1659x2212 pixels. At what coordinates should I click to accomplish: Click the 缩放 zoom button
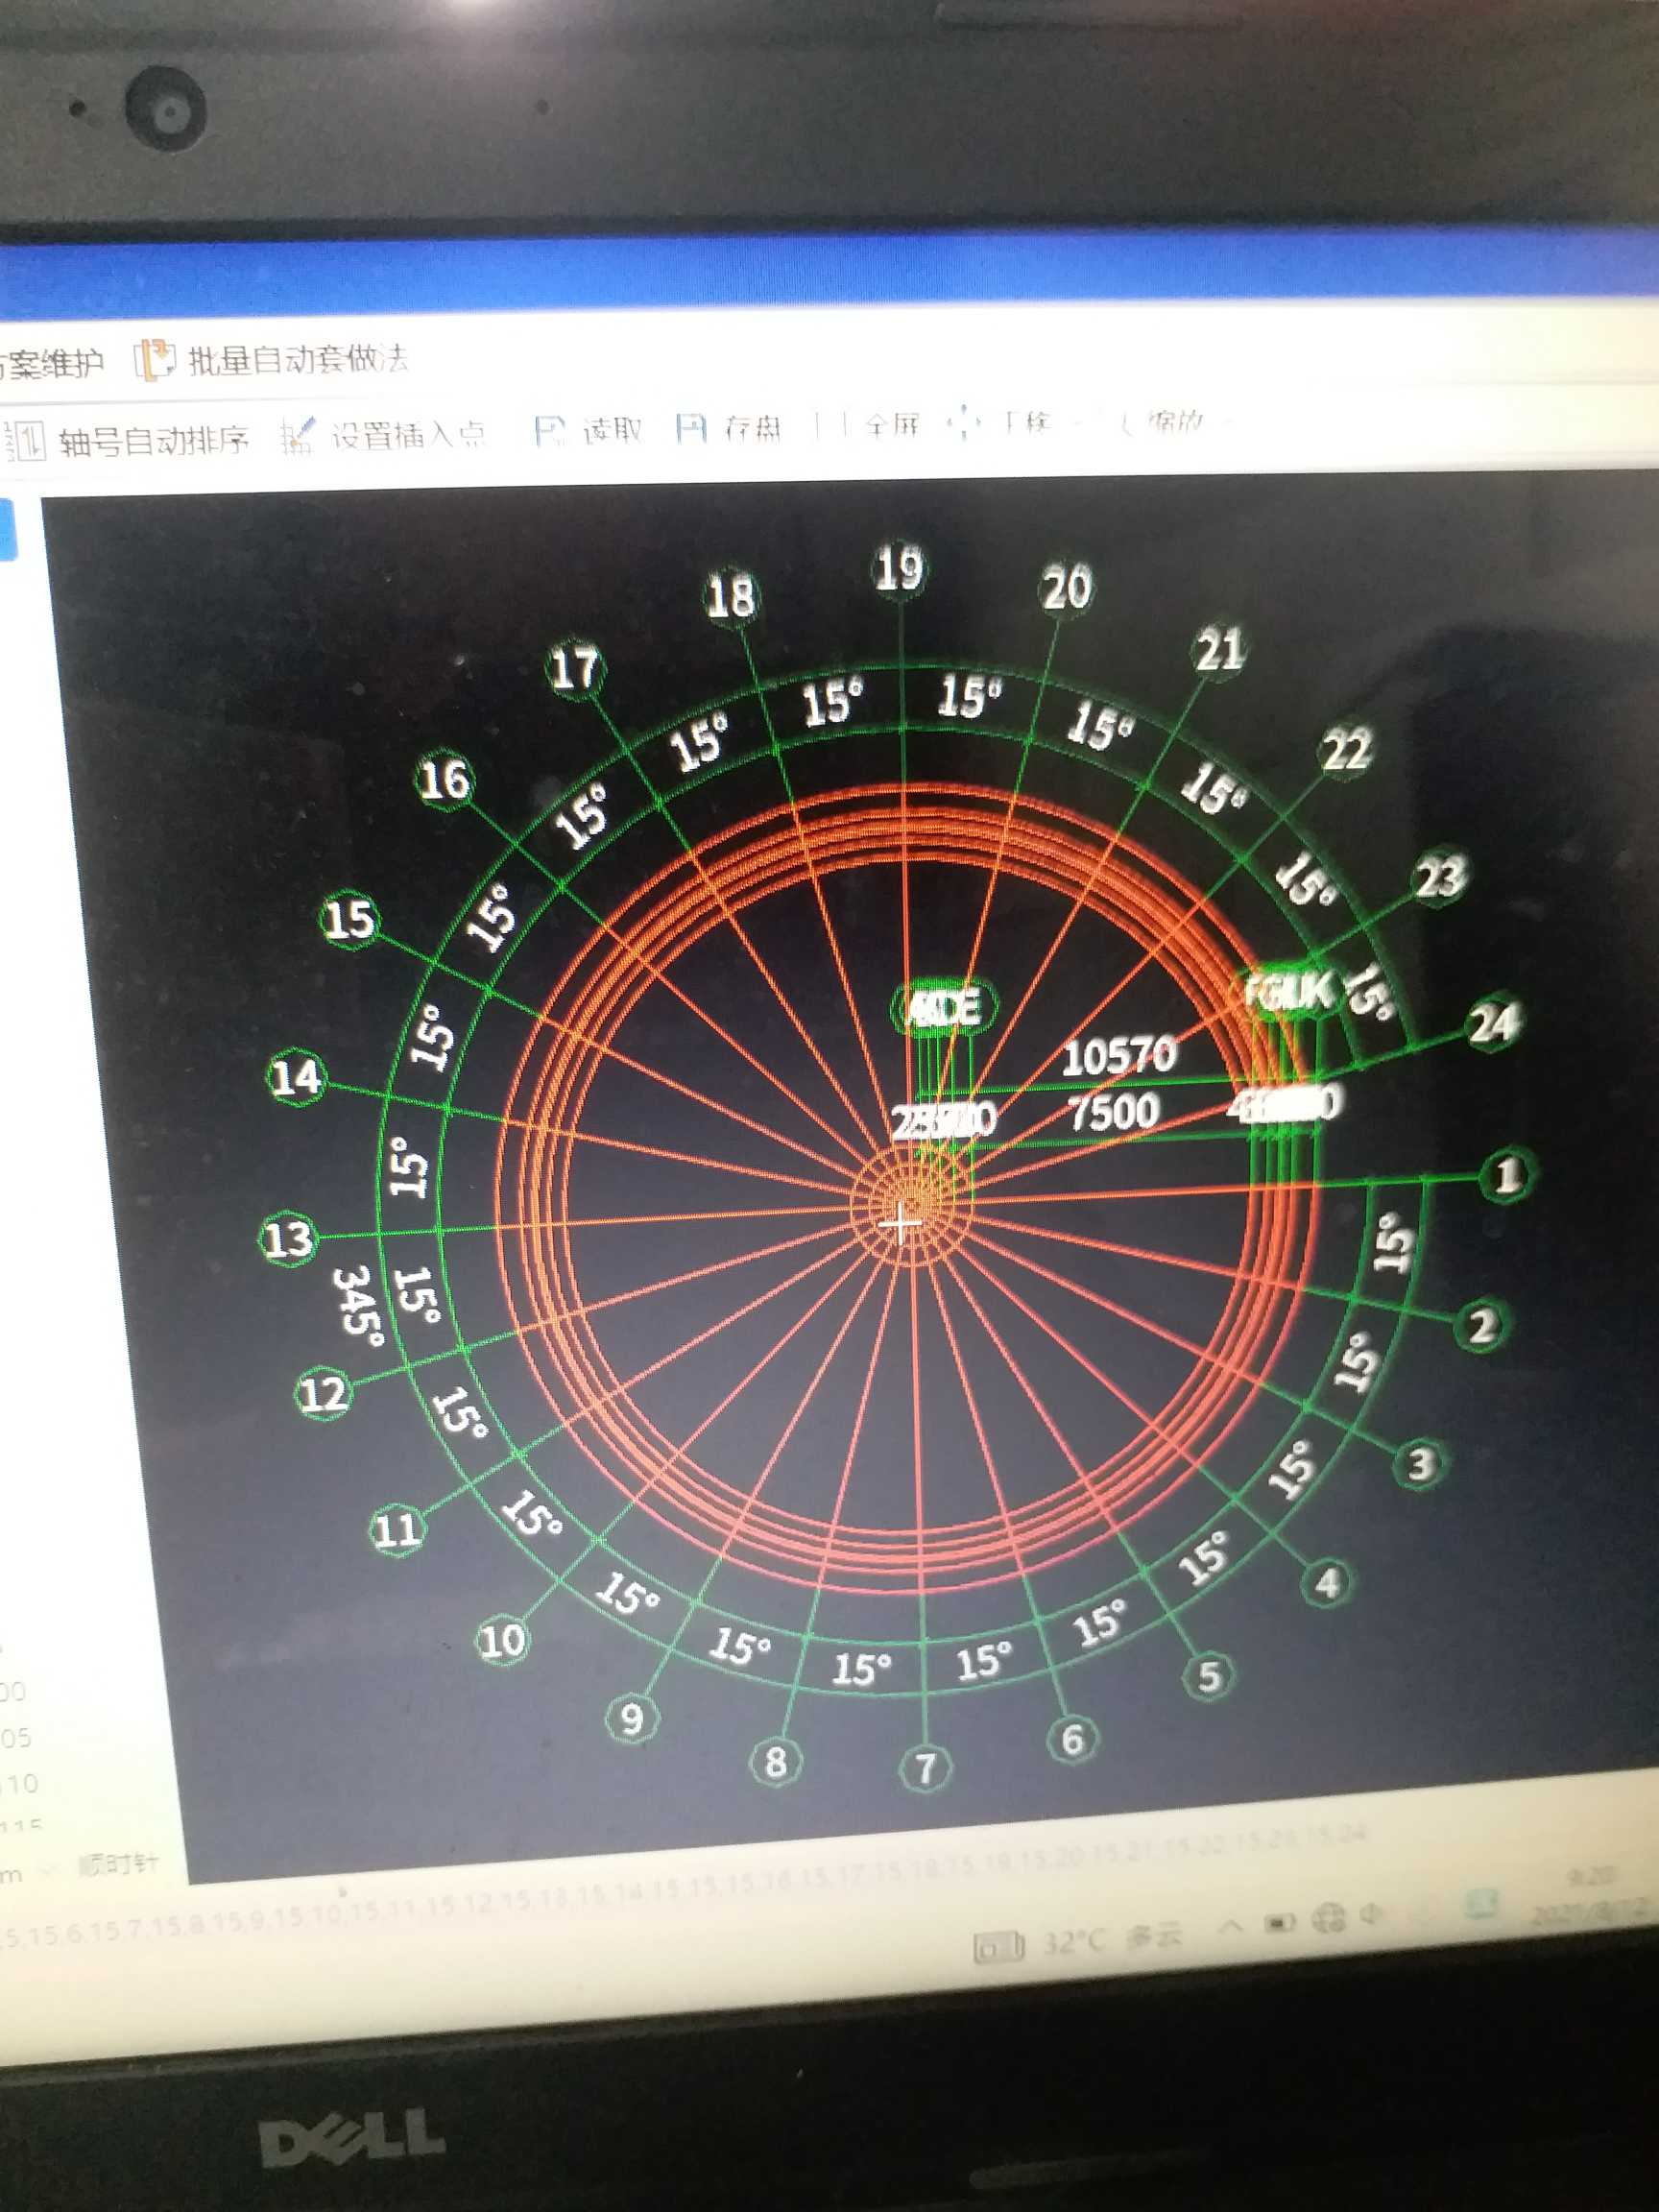pos(1164,422)
